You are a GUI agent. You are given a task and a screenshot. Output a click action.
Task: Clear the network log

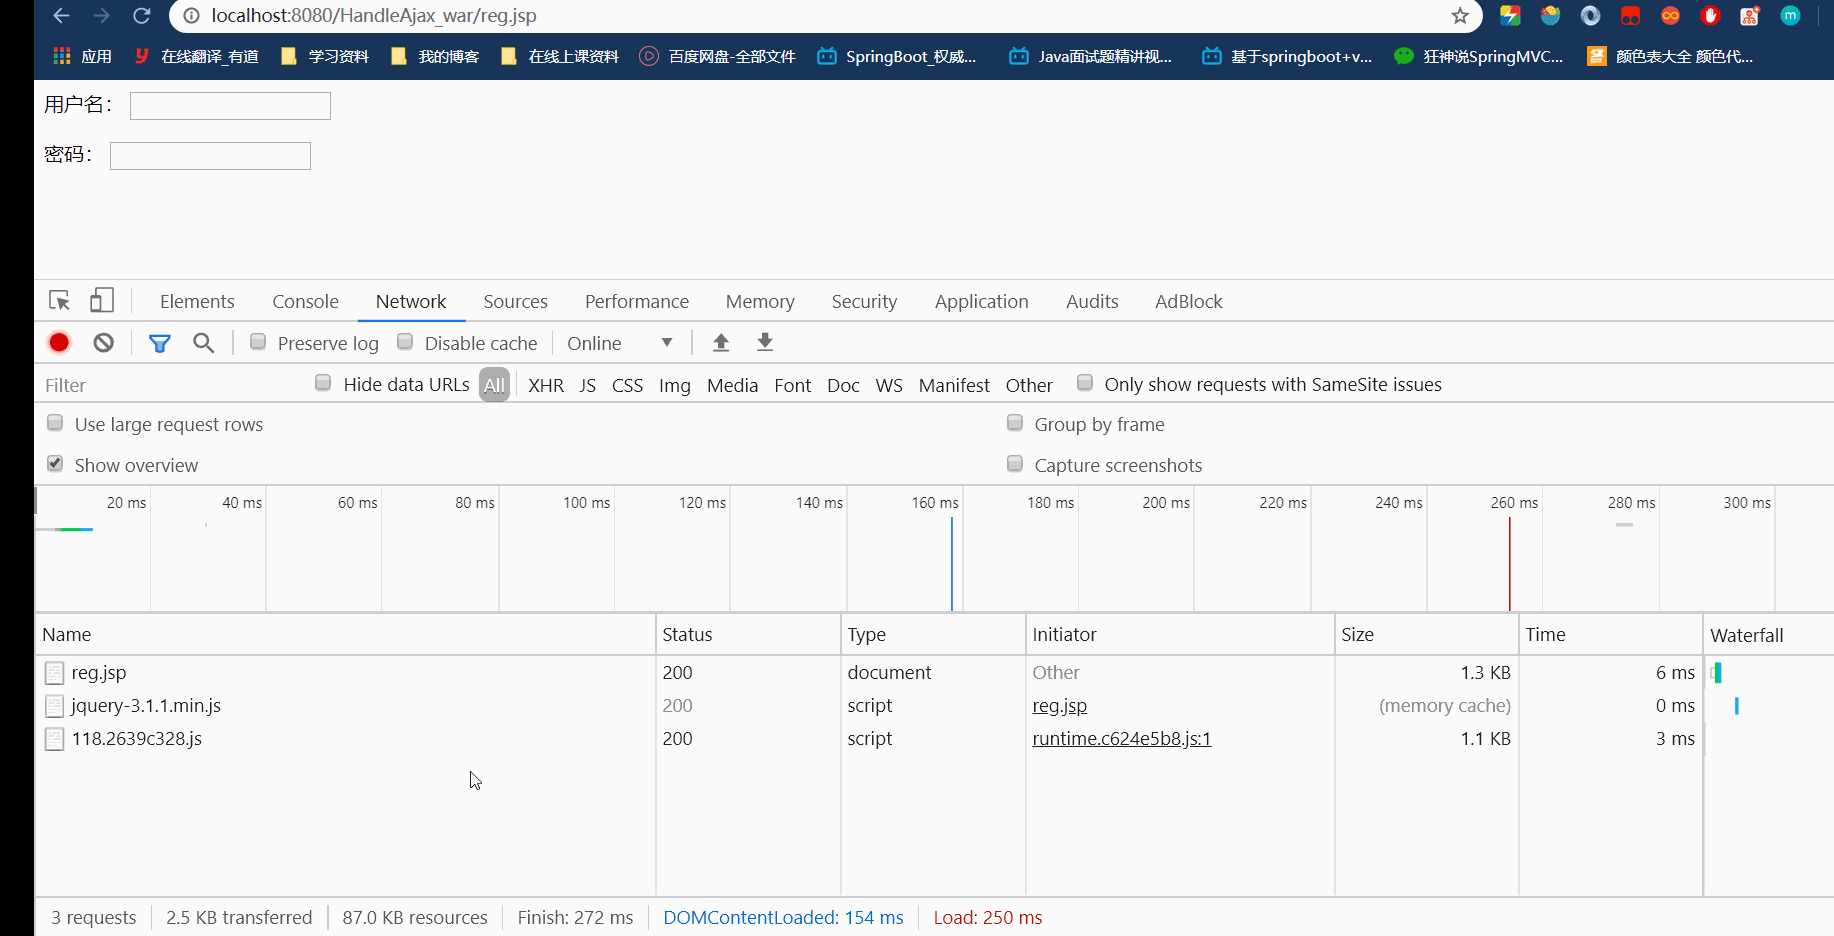coord(103,343)
